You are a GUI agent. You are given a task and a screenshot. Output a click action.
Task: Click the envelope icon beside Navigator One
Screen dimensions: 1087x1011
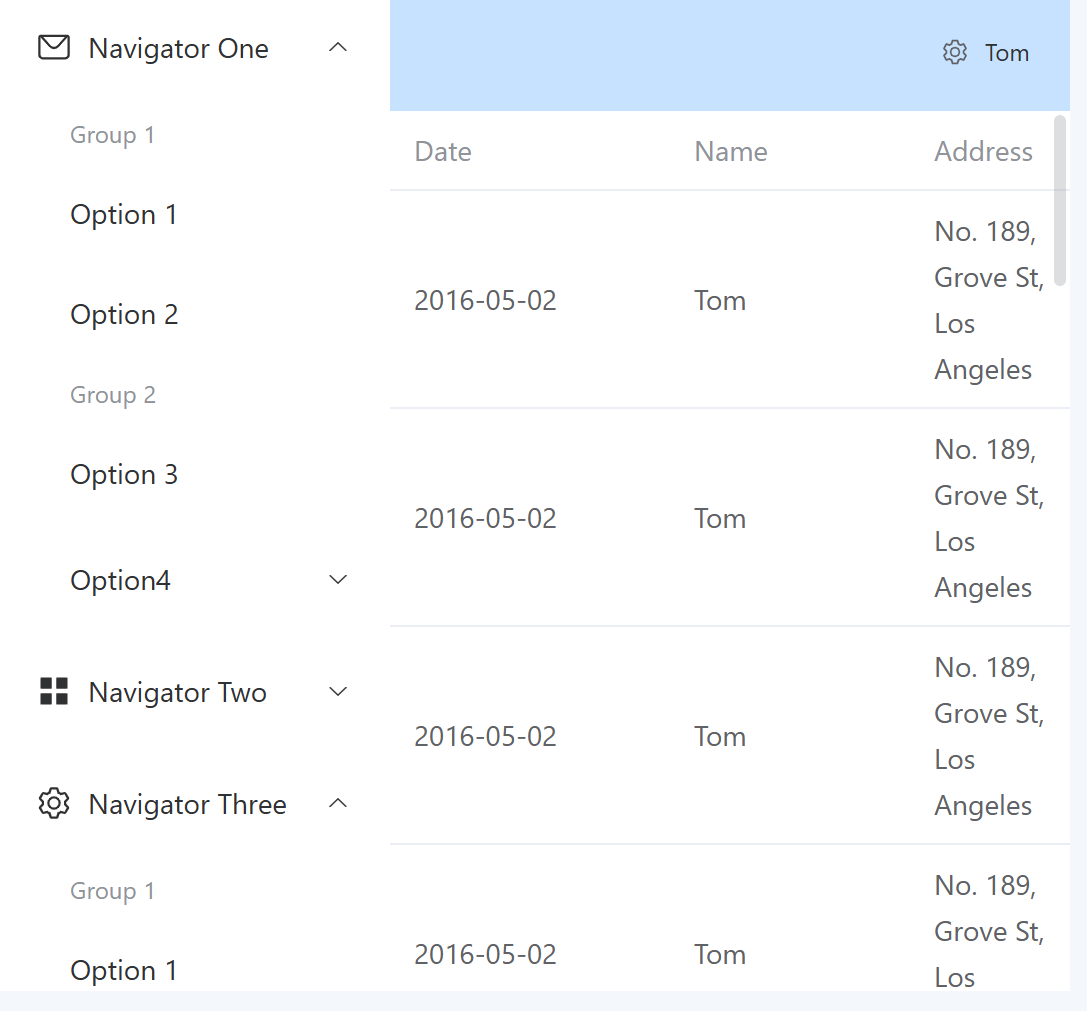(54, 48)
